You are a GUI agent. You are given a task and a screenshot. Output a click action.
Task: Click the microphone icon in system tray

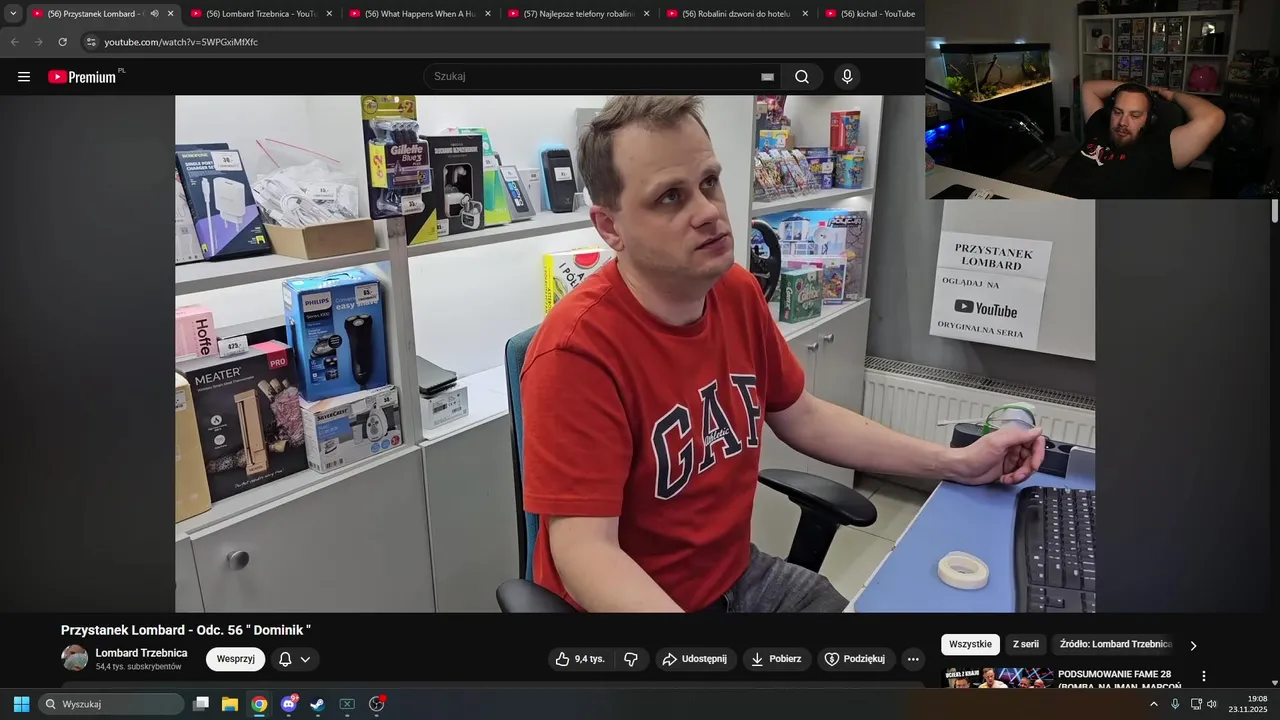click(x=1175, y=704)
